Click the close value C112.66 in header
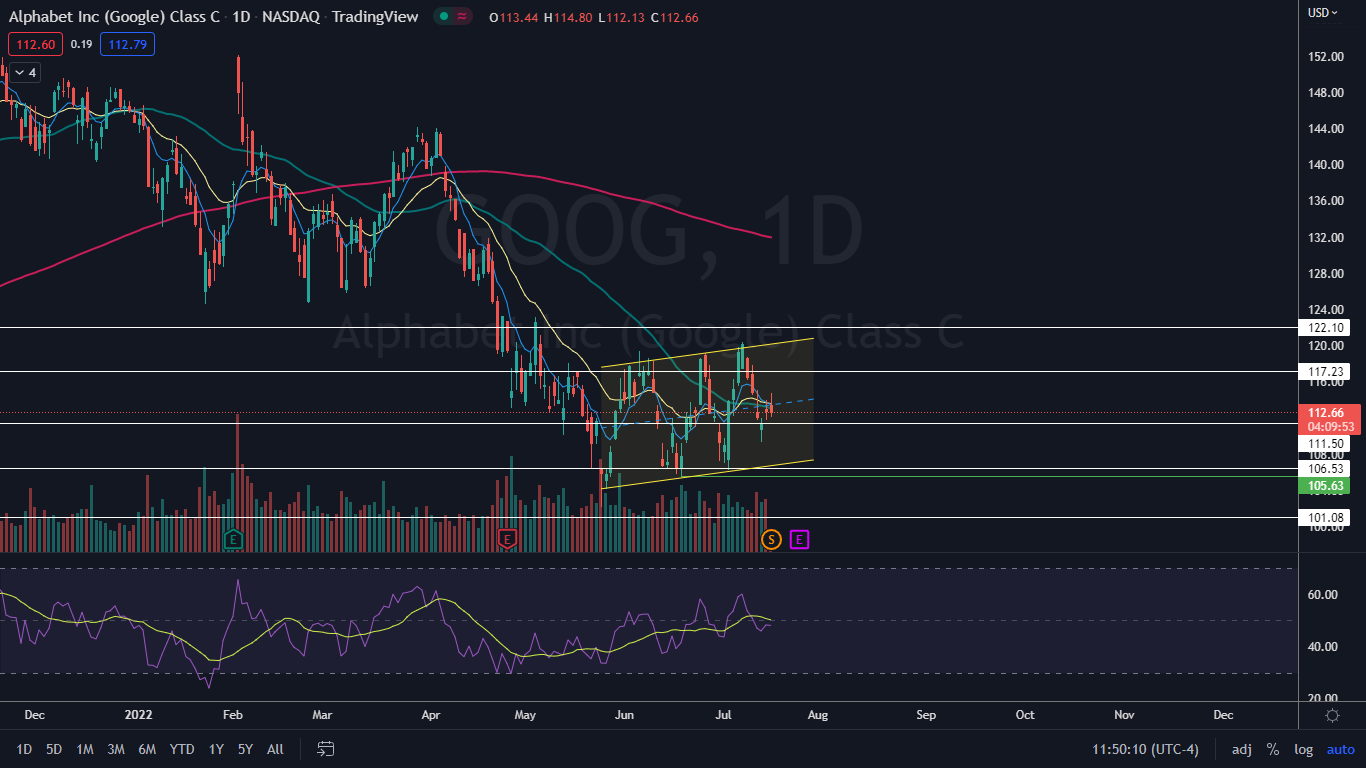1366x768 pixels. [x=675, y=17]
